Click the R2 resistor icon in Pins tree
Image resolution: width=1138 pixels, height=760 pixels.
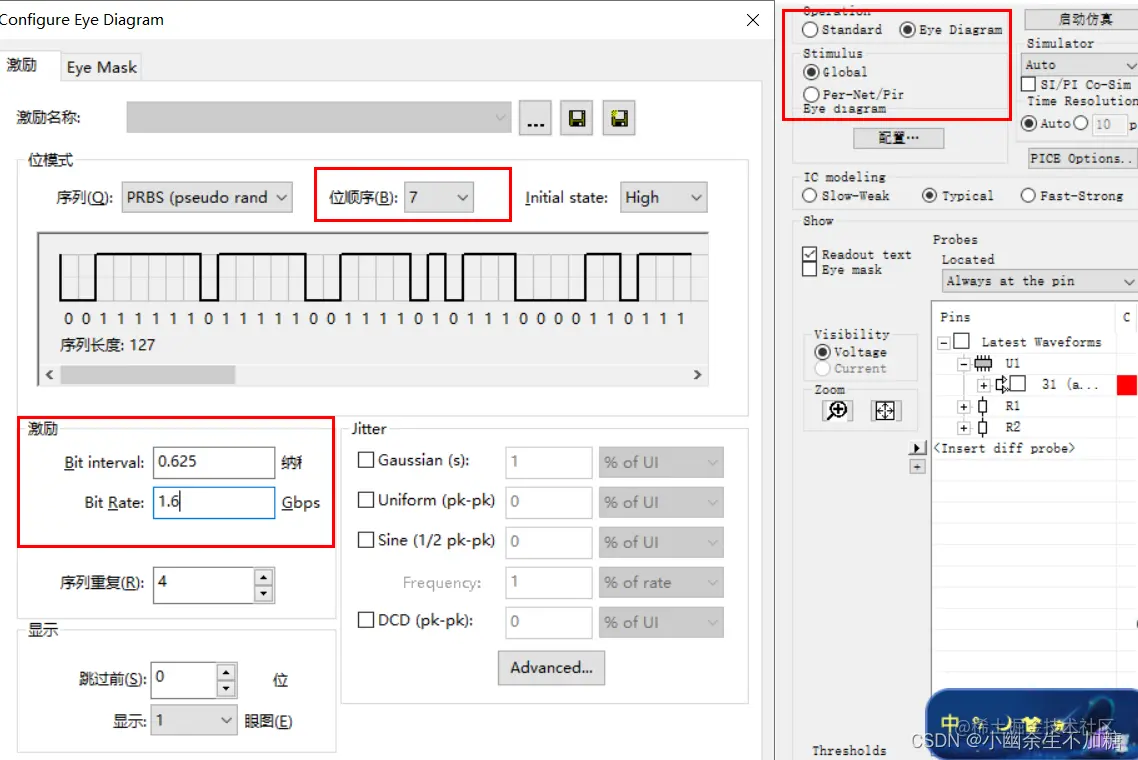(983, 427)
